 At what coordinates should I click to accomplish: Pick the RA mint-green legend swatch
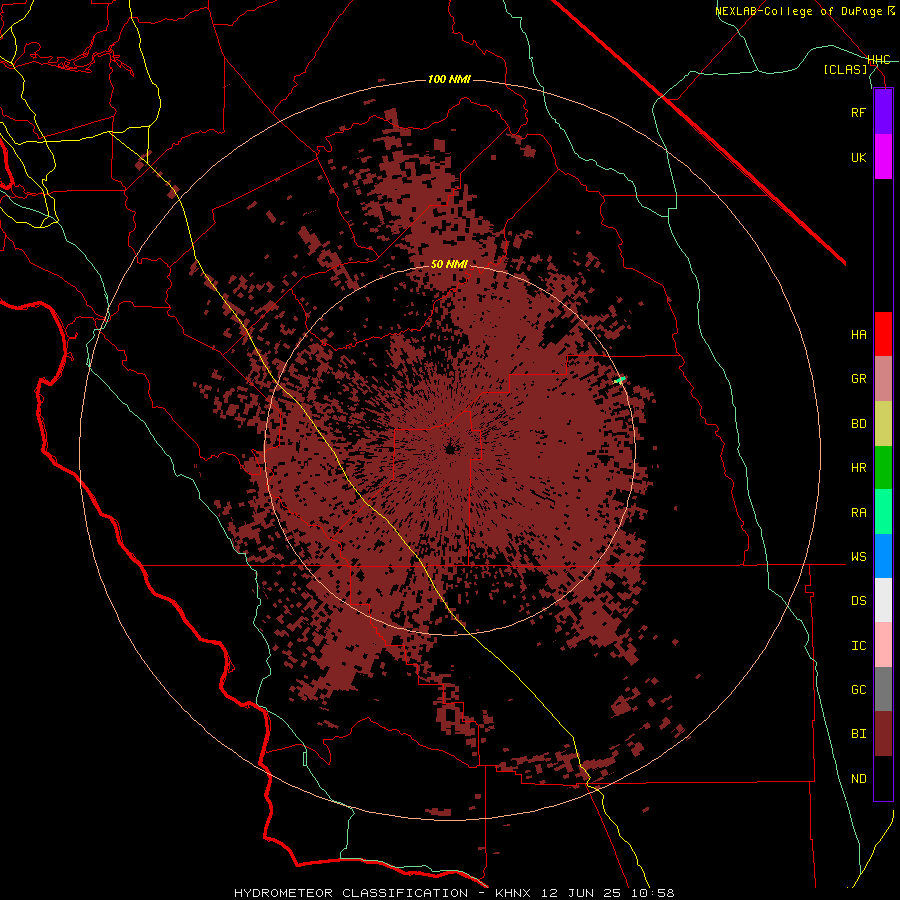point(883,512)
